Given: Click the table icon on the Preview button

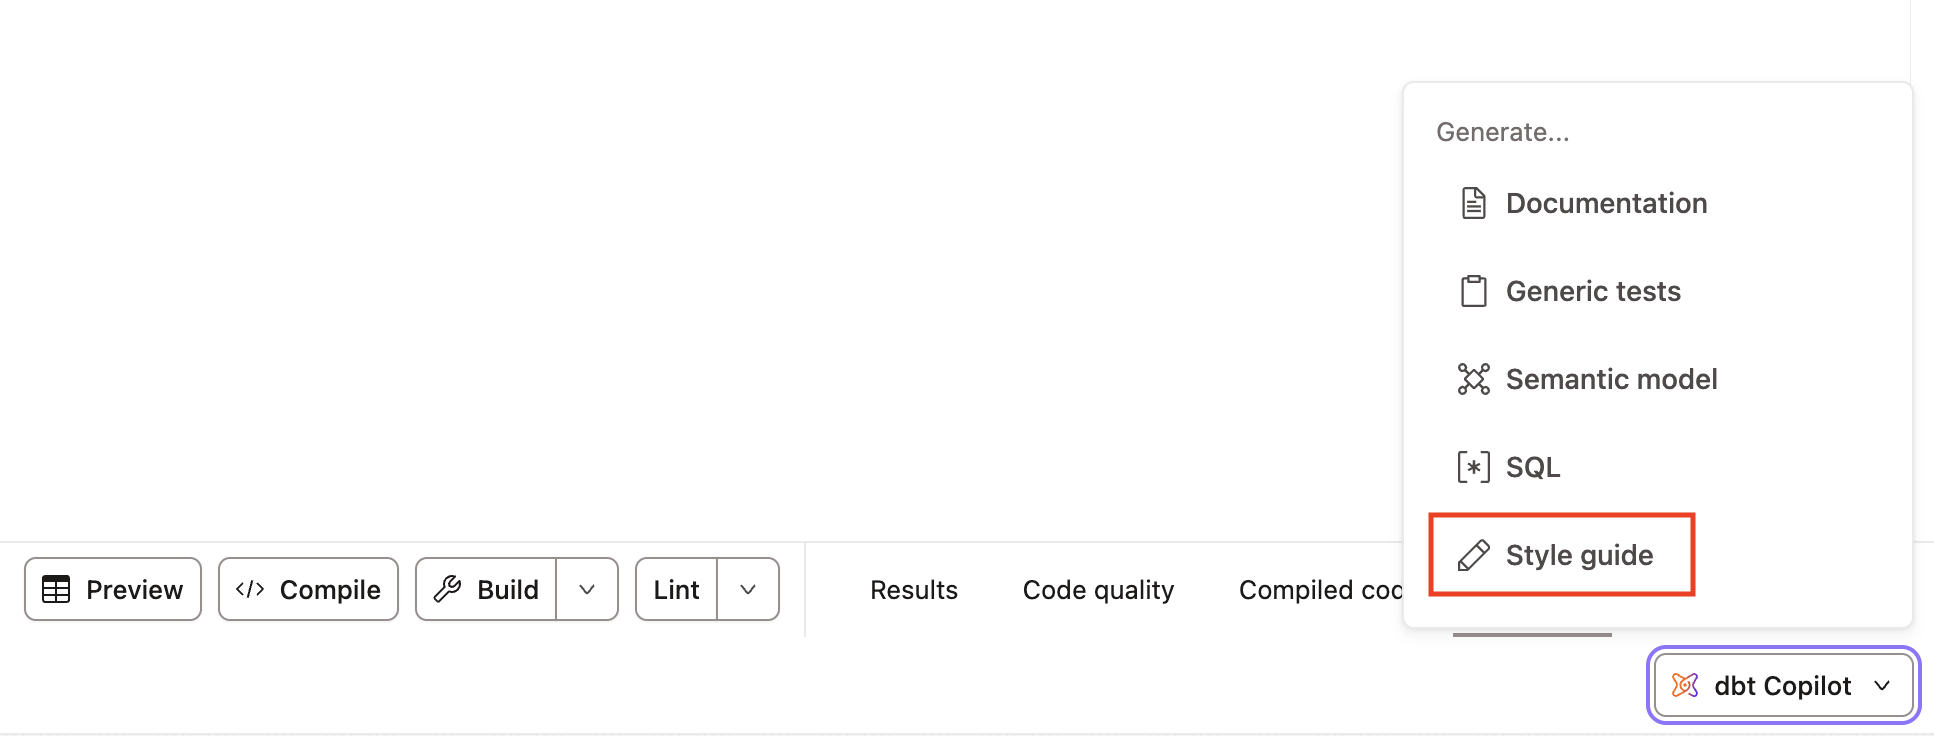Looking at the screenshot, I should coord(57,589).
